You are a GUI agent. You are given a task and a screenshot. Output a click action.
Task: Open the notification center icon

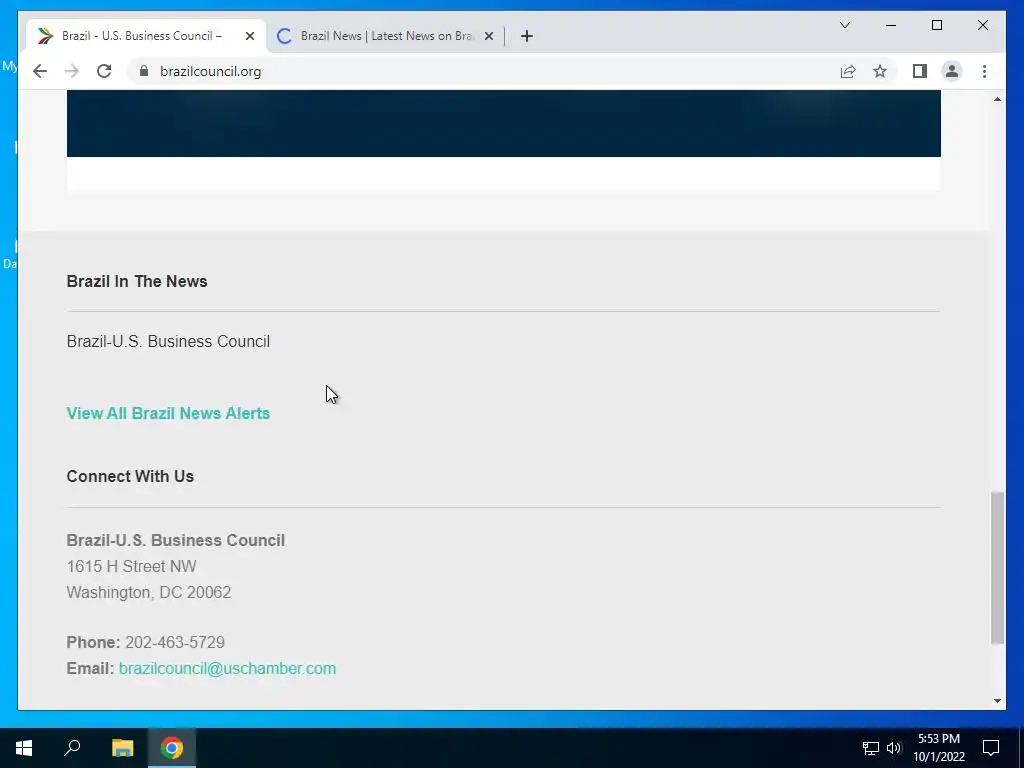991,748
